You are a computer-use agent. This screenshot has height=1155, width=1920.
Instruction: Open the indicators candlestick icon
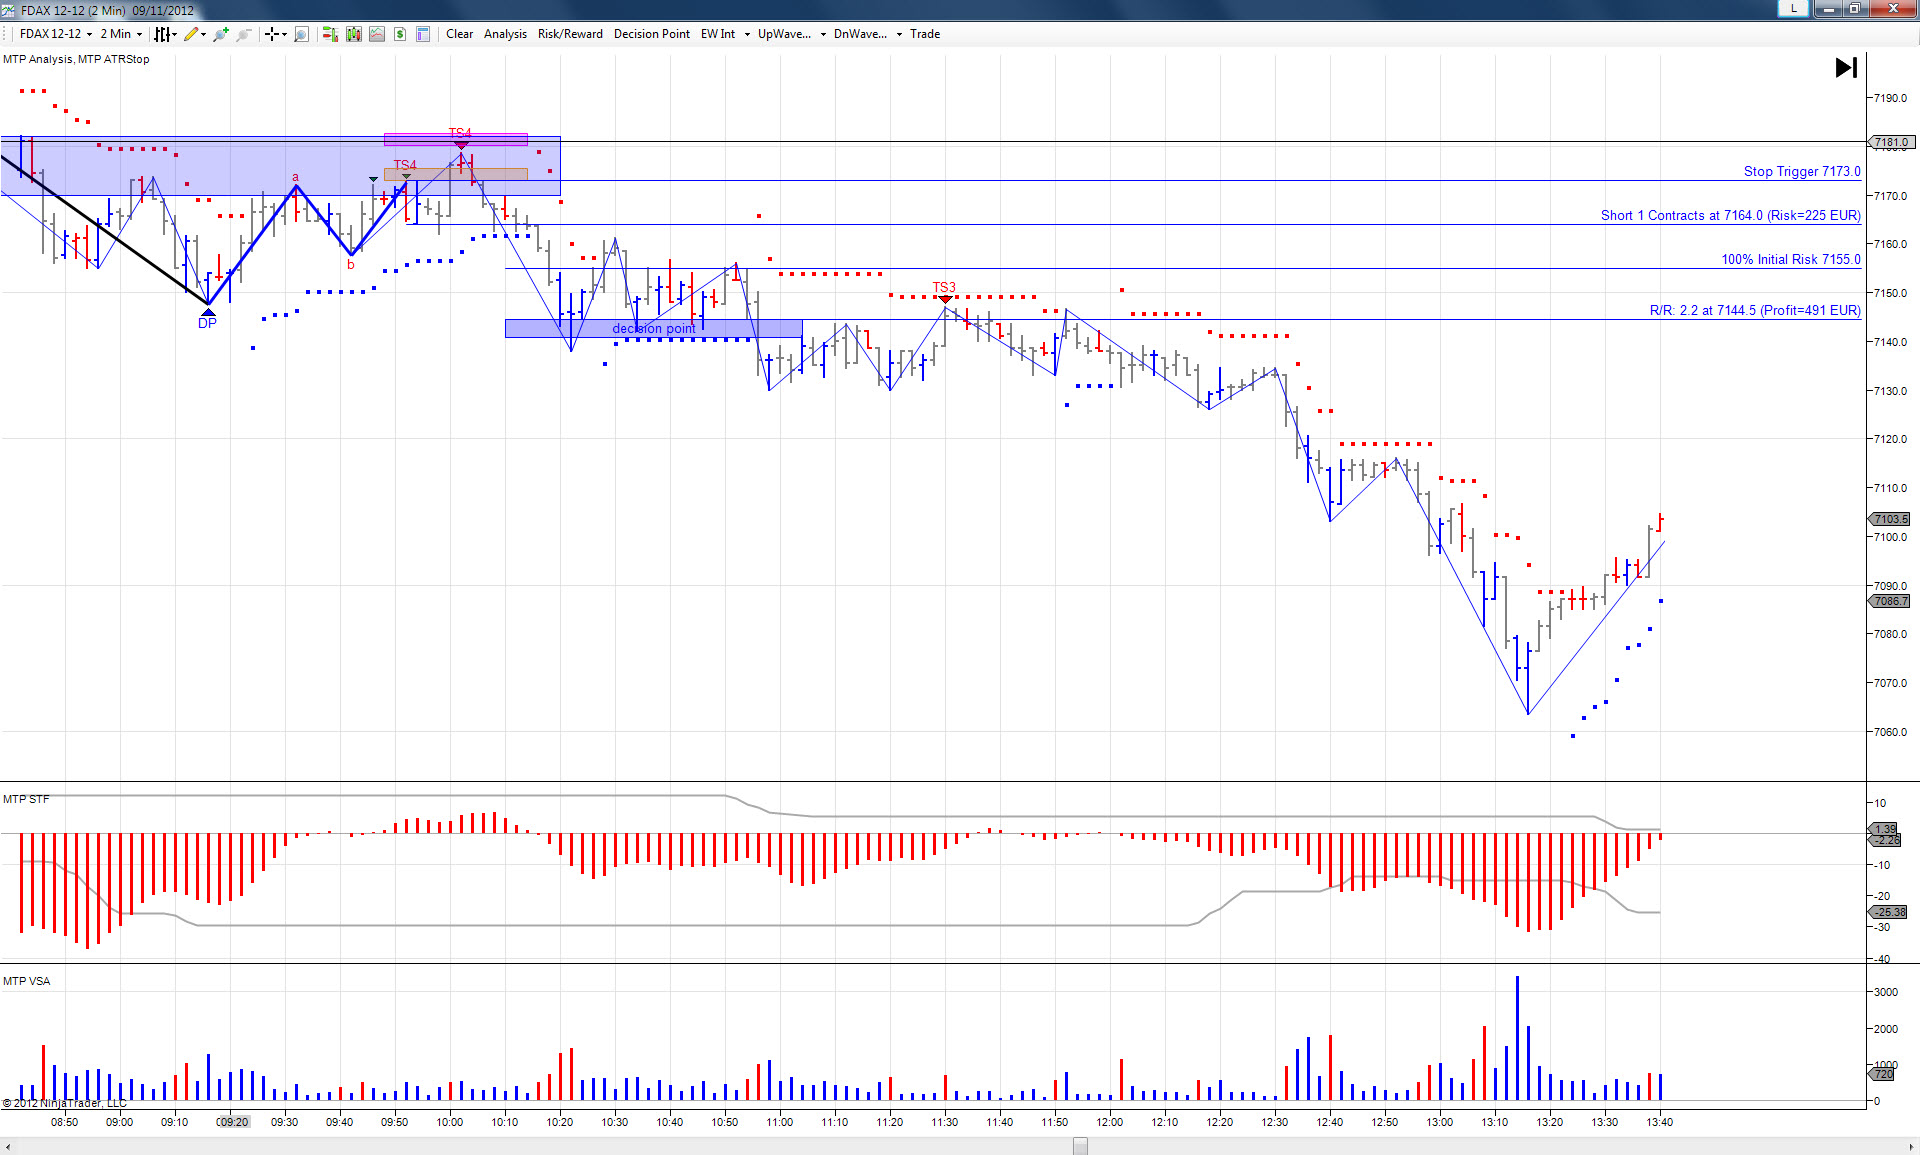(x=353, y=34)
